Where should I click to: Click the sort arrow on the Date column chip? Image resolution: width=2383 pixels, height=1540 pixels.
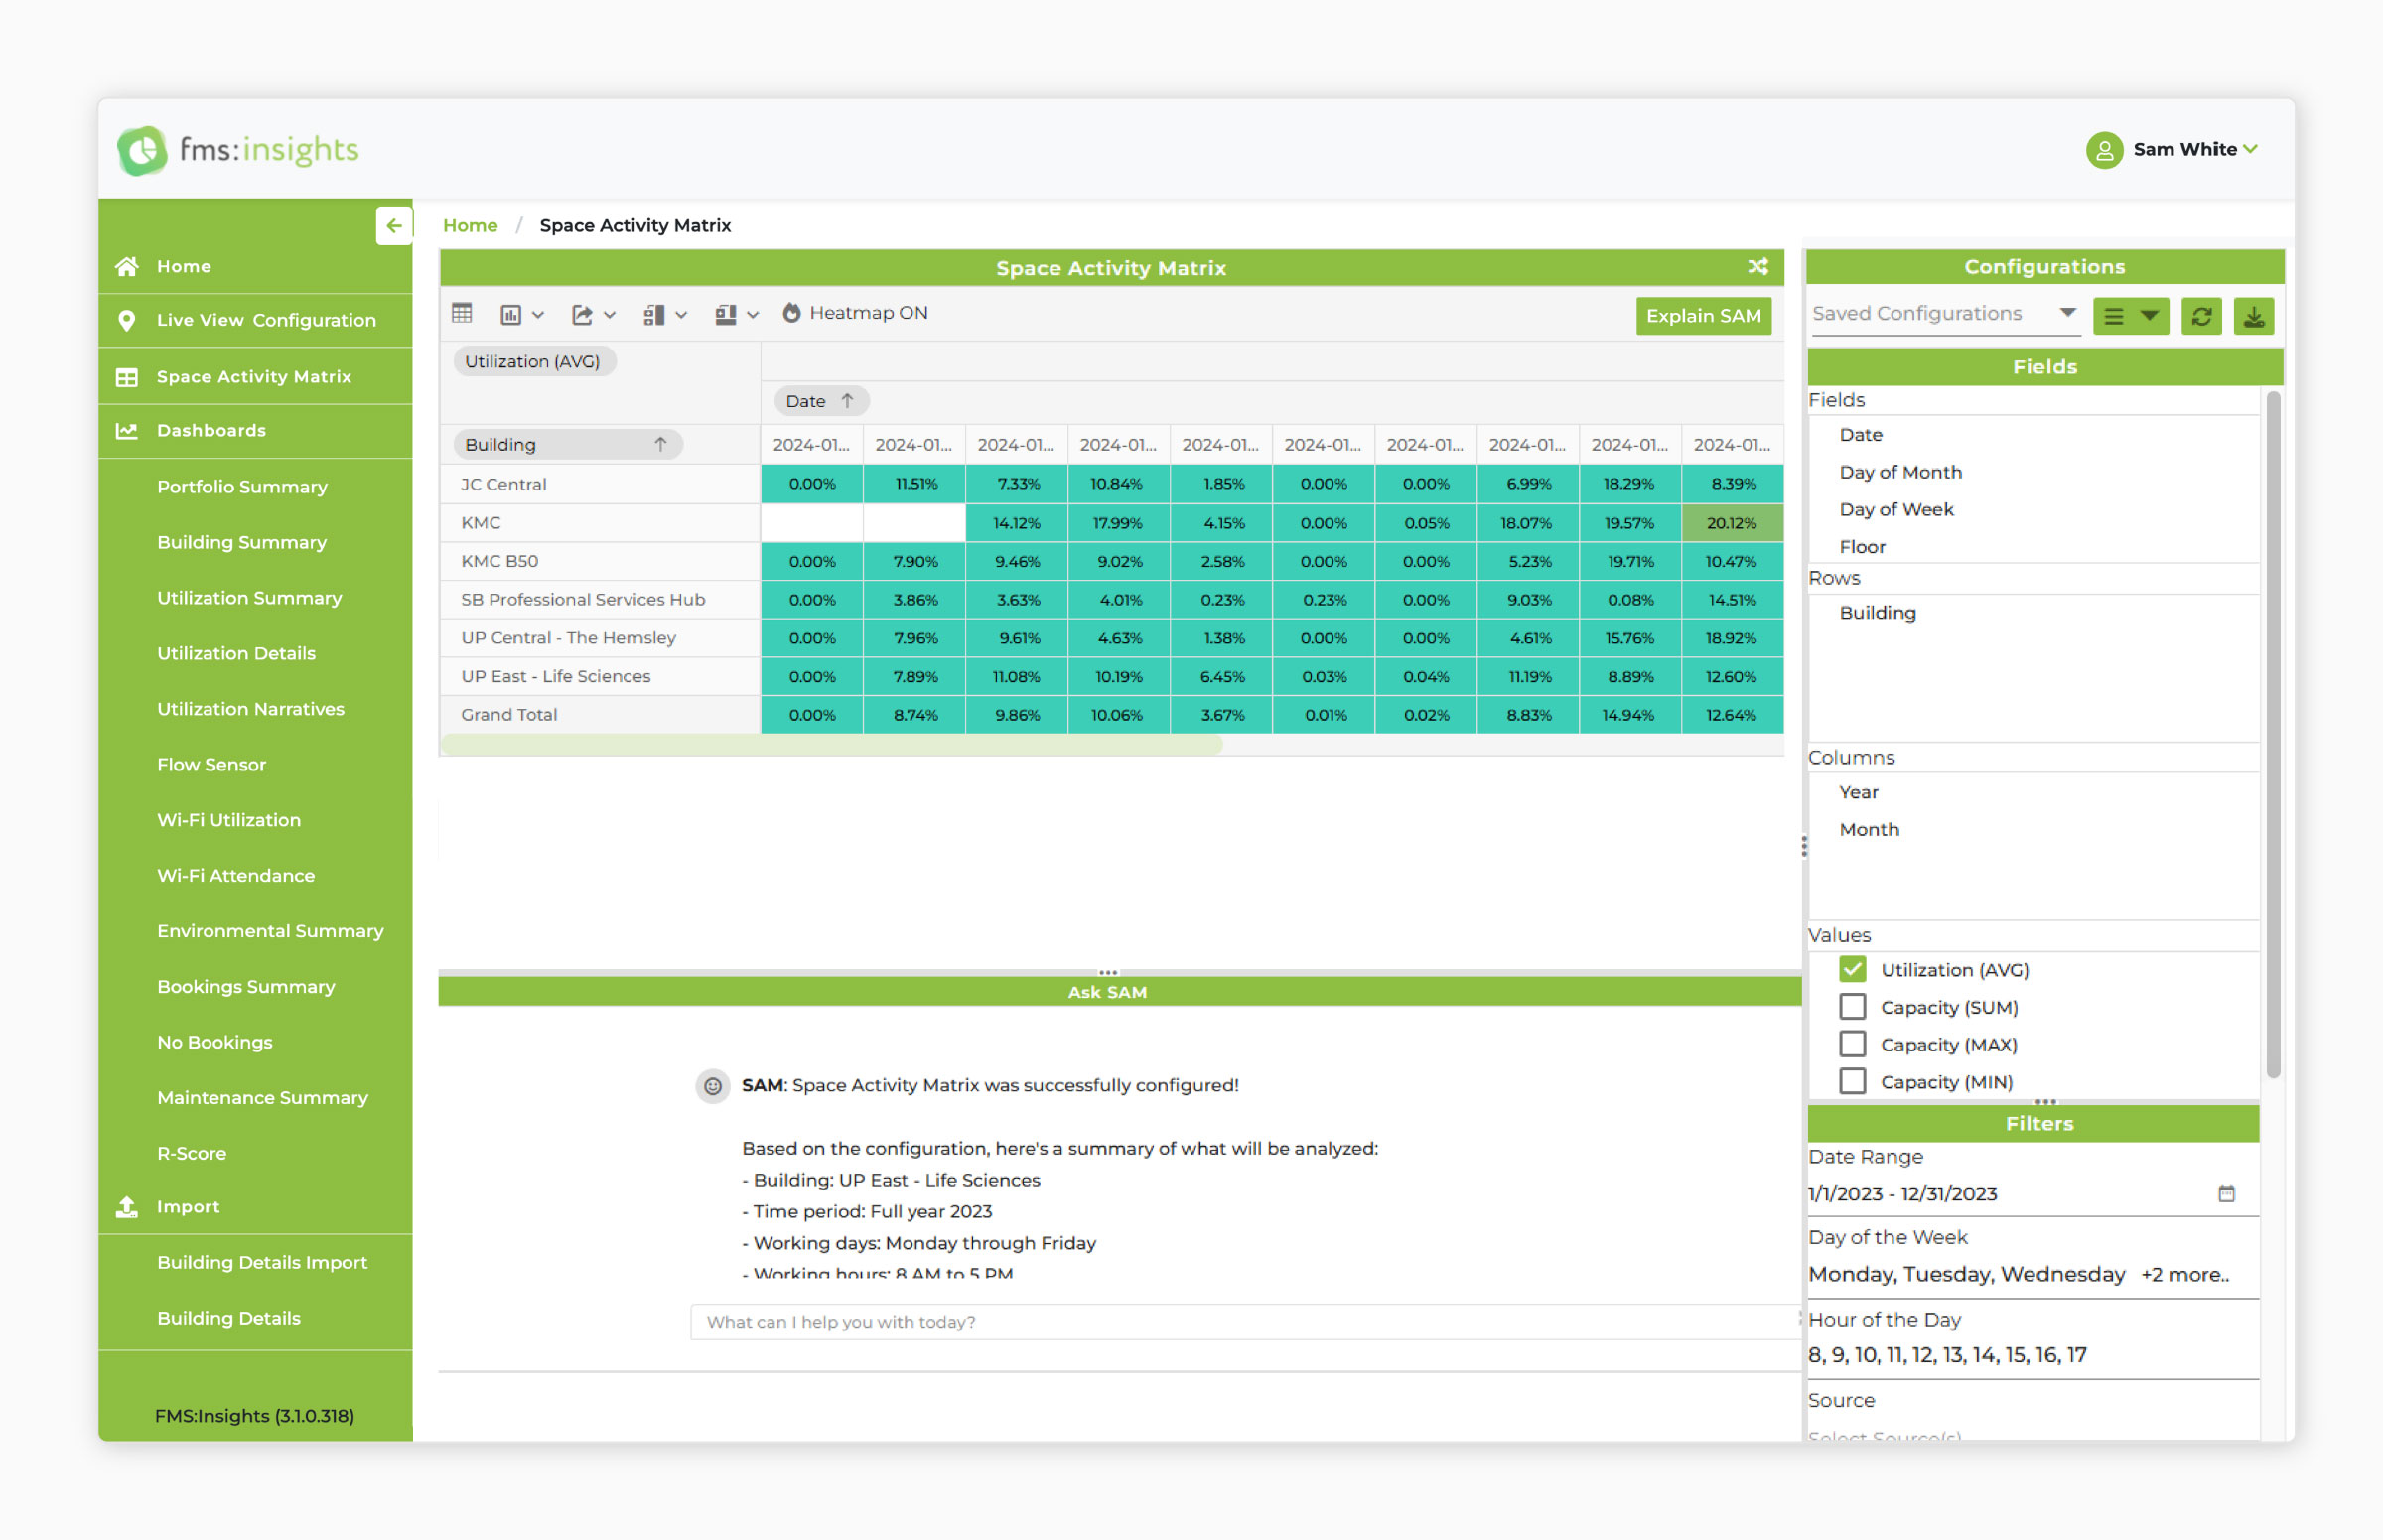[847, 401]
